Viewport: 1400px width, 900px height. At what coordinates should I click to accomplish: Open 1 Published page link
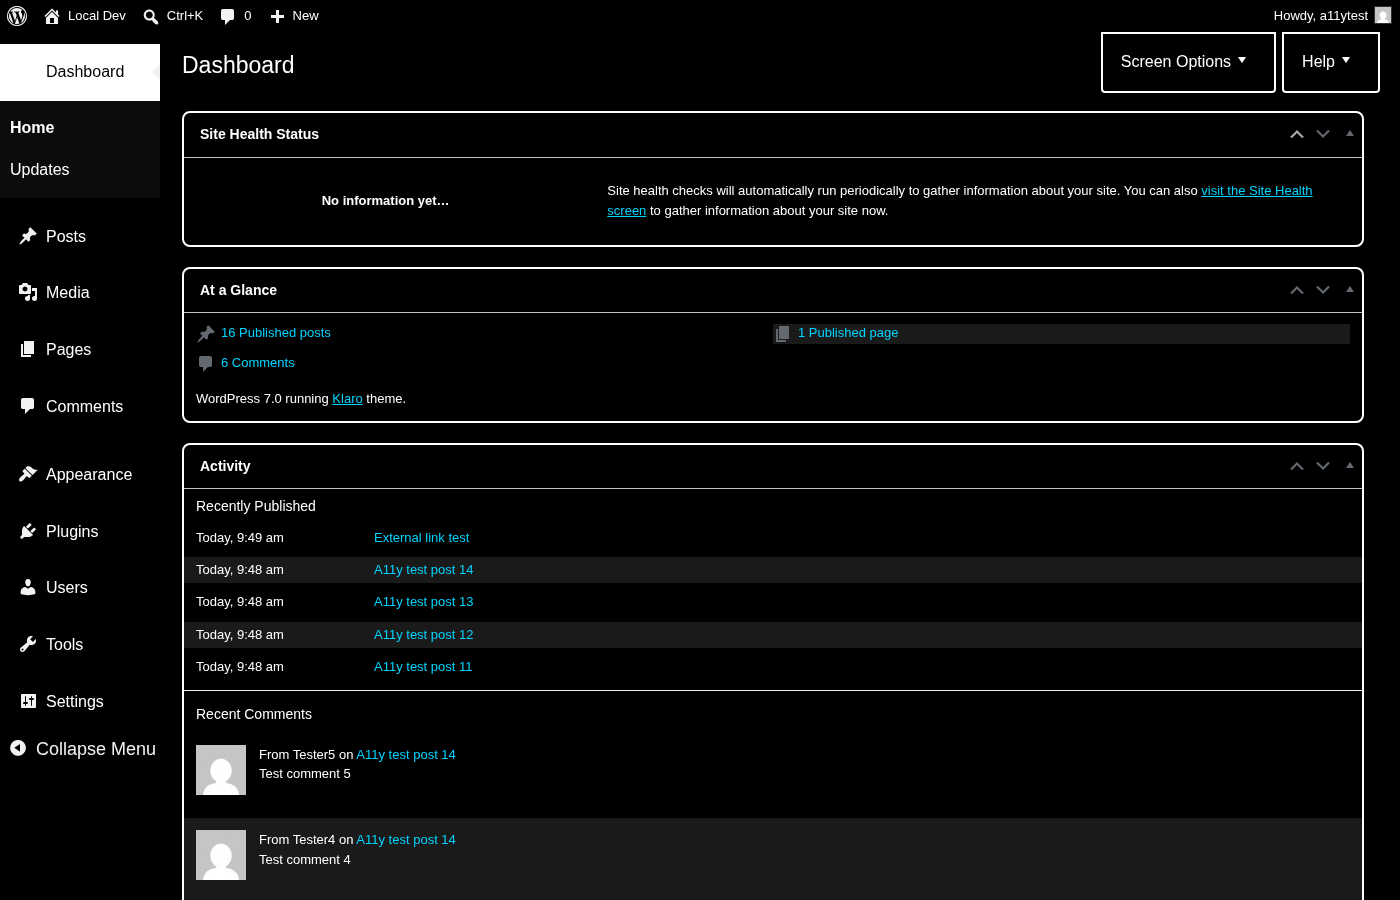pyautogui.click(x=848, y=333)
